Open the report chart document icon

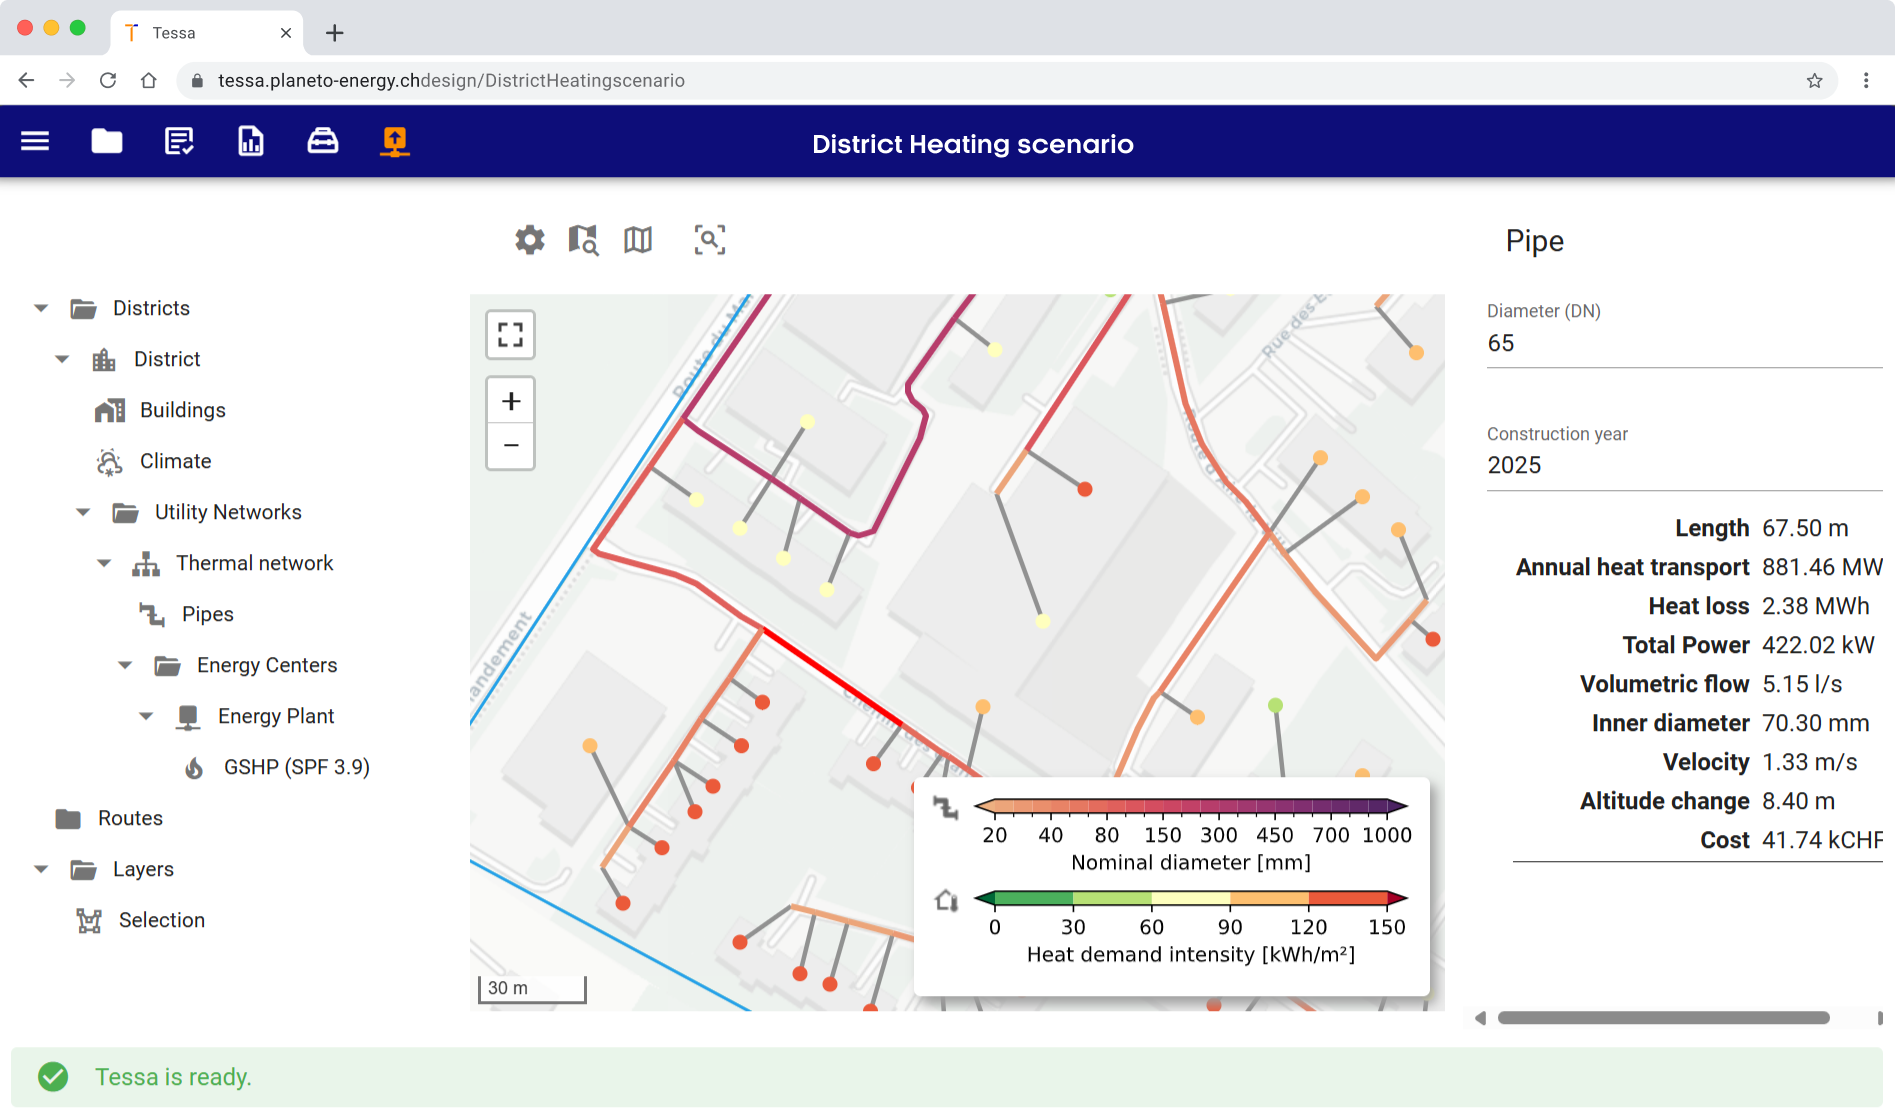[251, 141]
